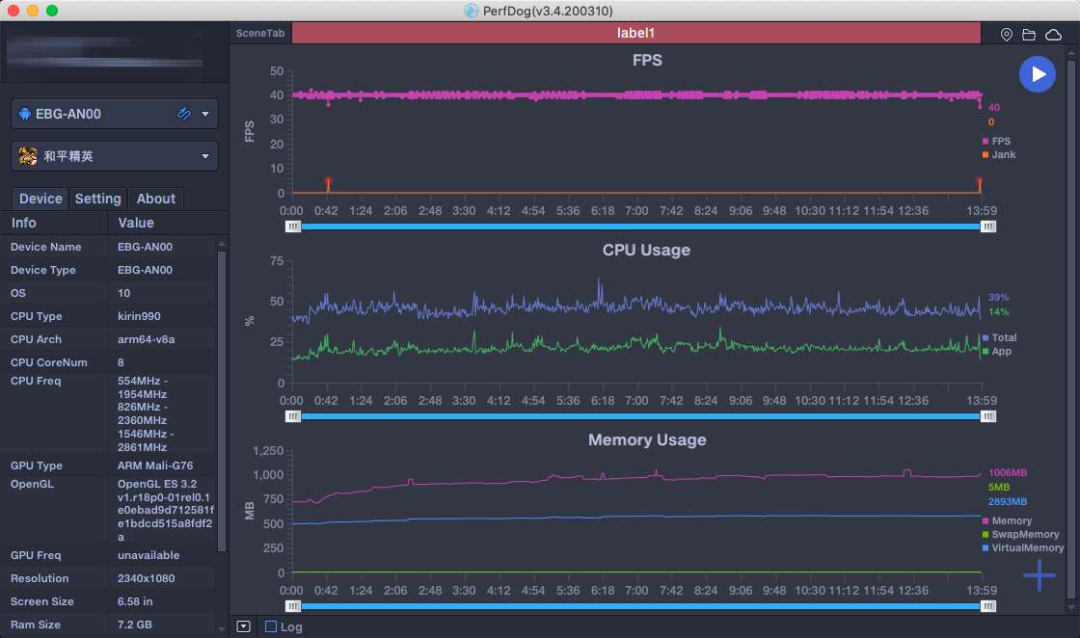
Task: Click the OS row value 10
Action: click(123, 293)
